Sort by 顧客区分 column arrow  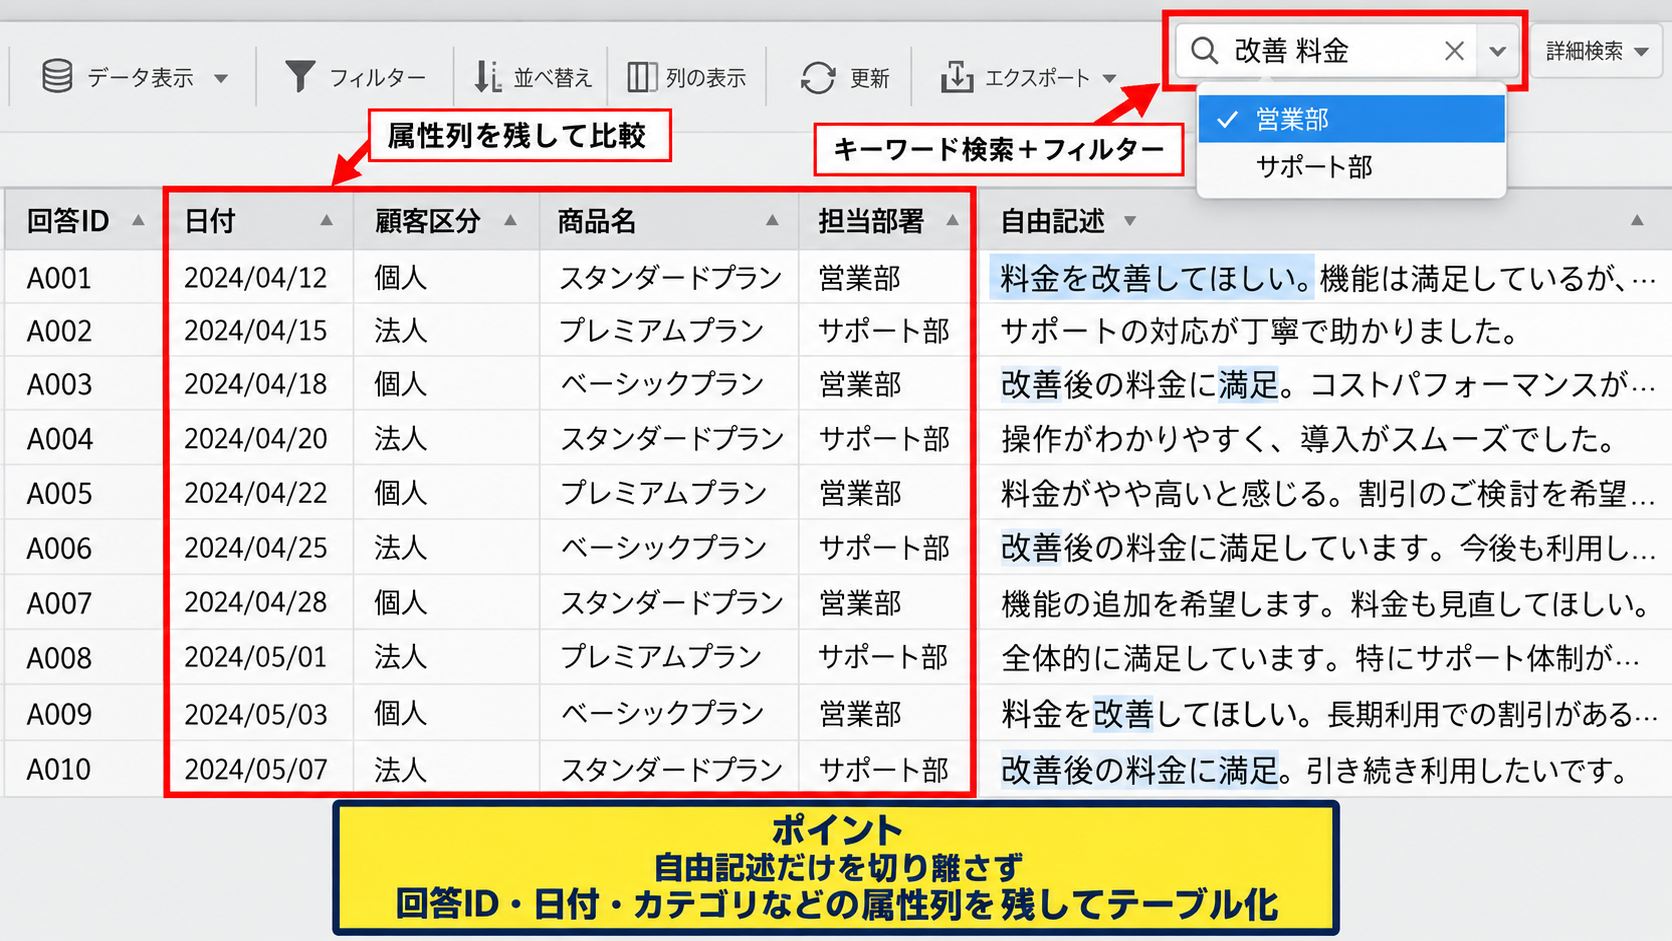[510, 220]
